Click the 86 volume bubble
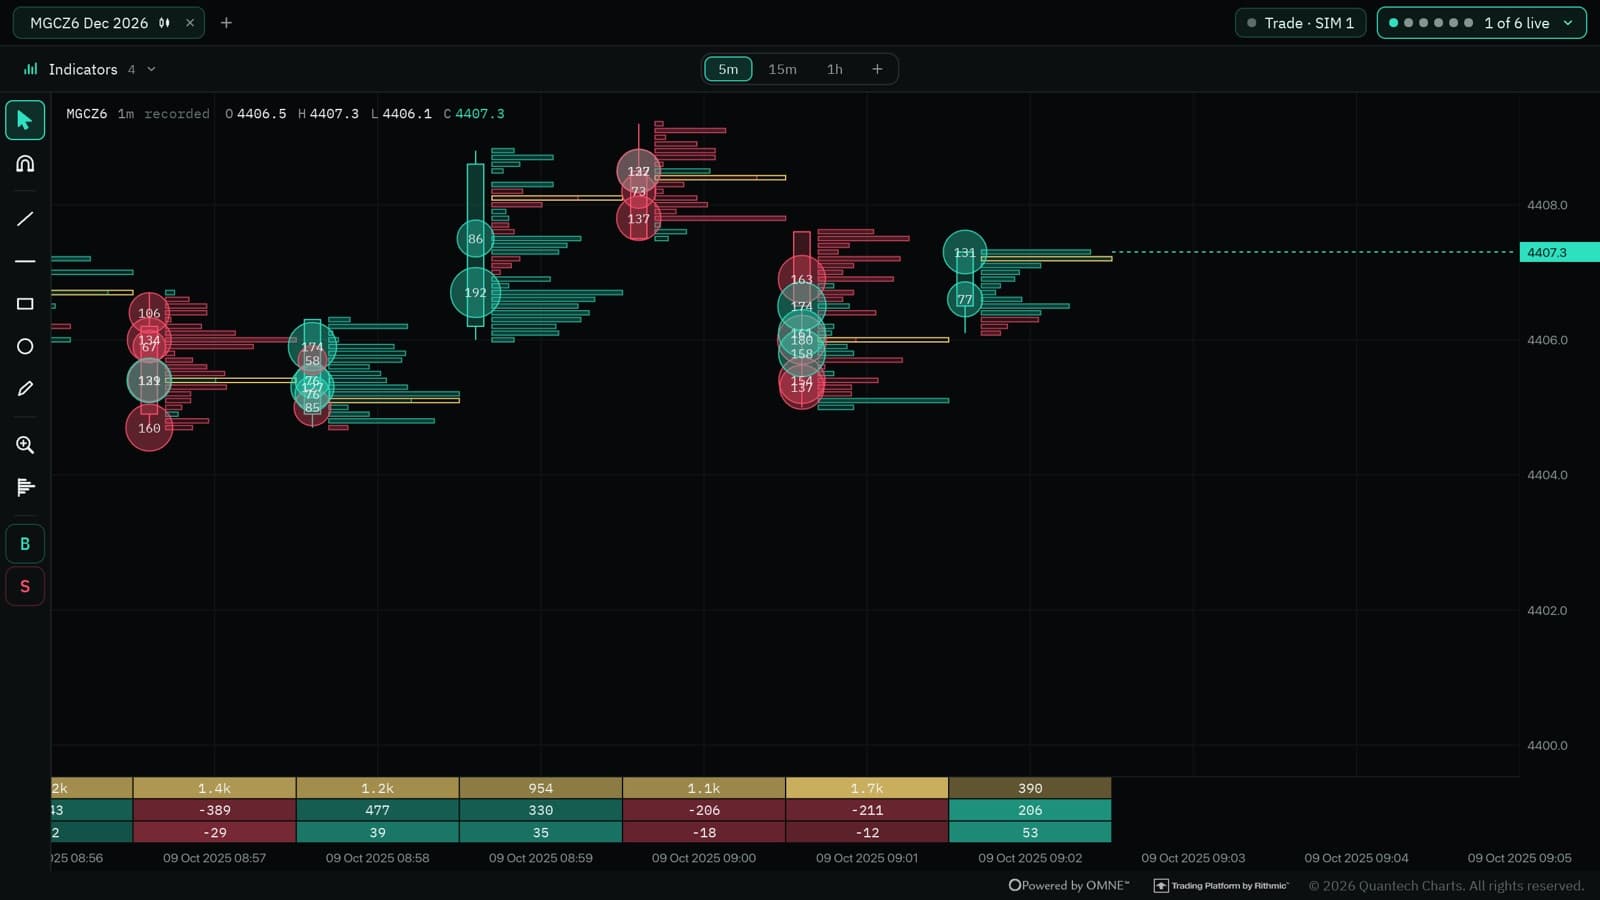Viewport: 1600px width, 900px height. click(475, 239)
